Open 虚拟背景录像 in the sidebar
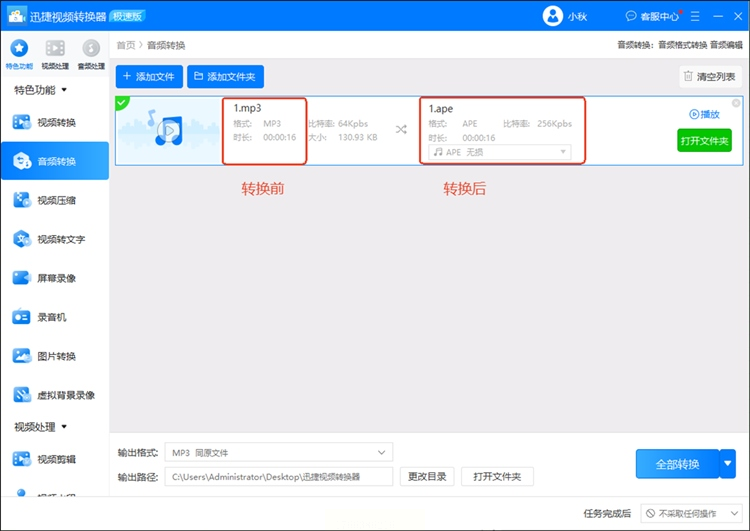 55,395
